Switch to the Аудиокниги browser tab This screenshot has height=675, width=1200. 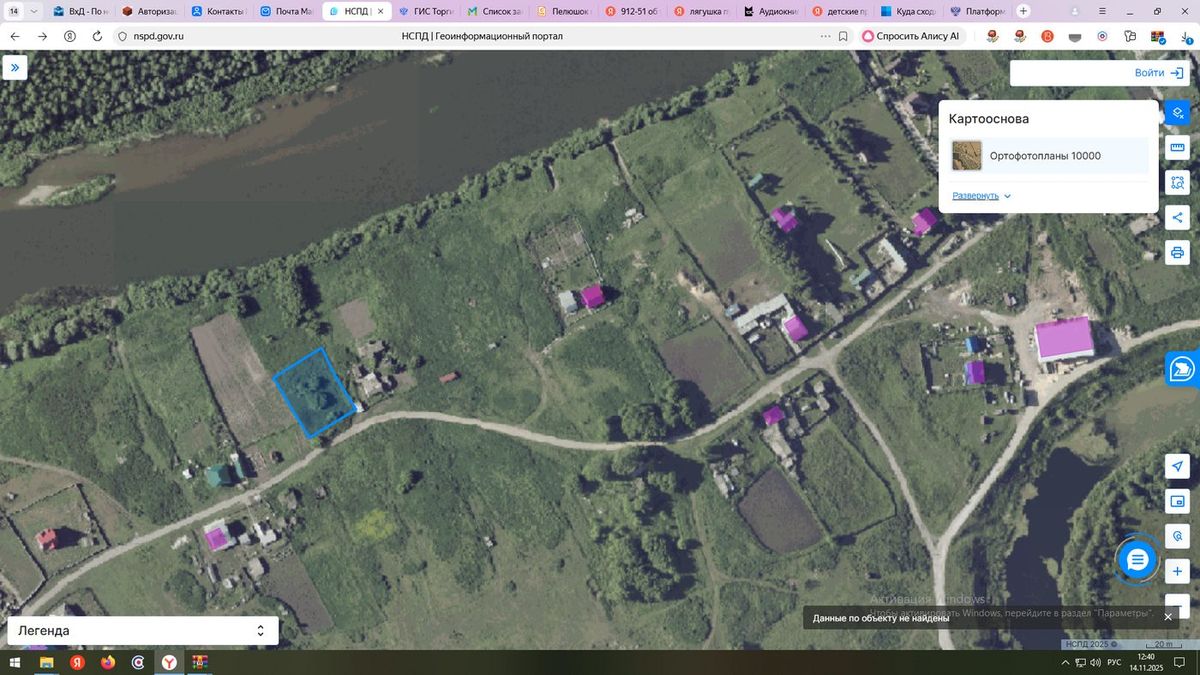[x=772, y=11]
